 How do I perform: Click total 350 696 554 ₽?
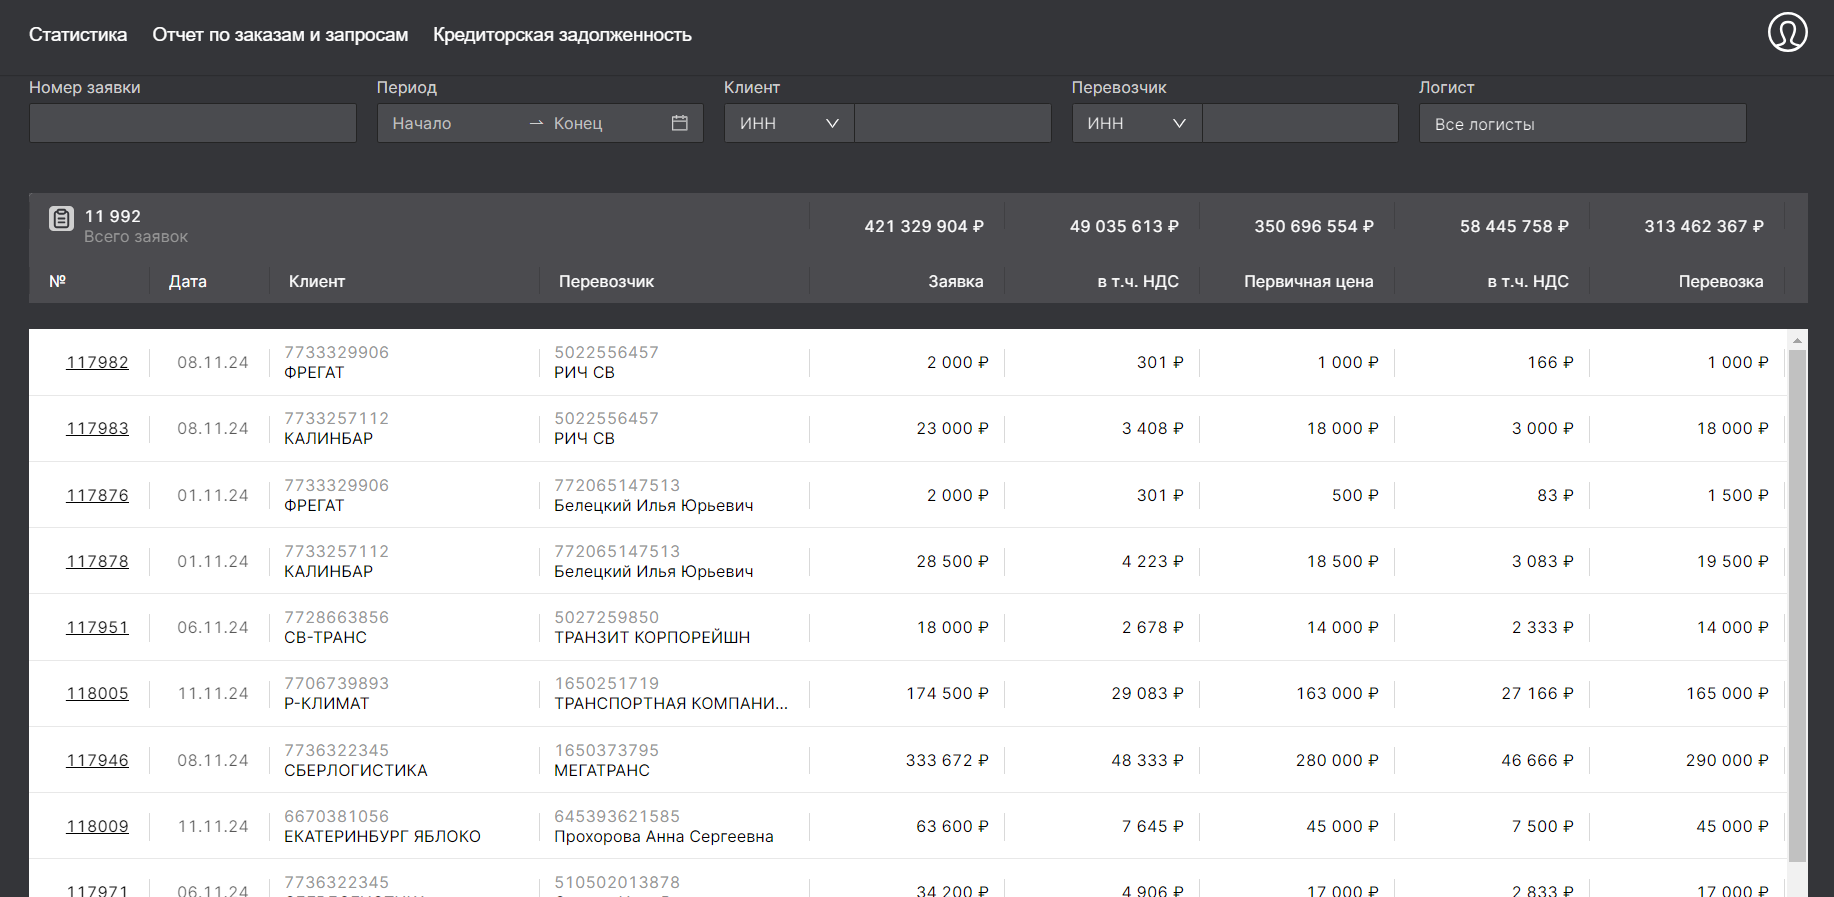[x=1314, y=226]
